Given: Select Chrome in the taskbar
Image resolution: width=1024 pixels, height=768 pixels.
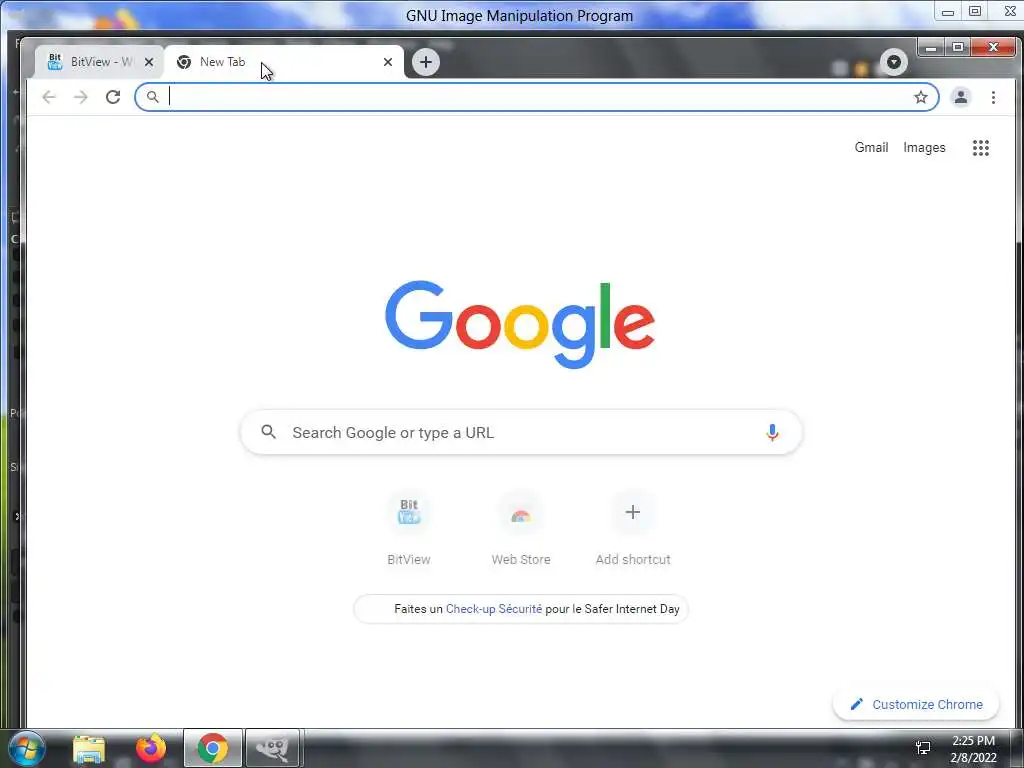Looking at the screenshot, I should tap(213, 748).
